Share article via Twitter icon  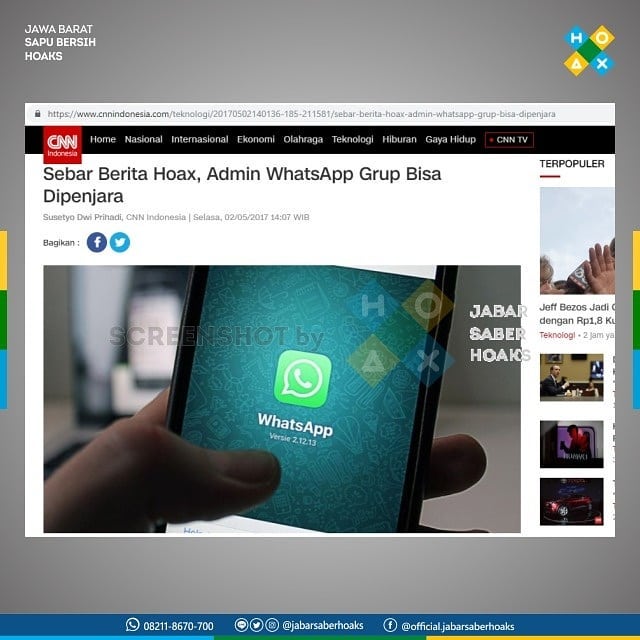click(x=120, y=242)
